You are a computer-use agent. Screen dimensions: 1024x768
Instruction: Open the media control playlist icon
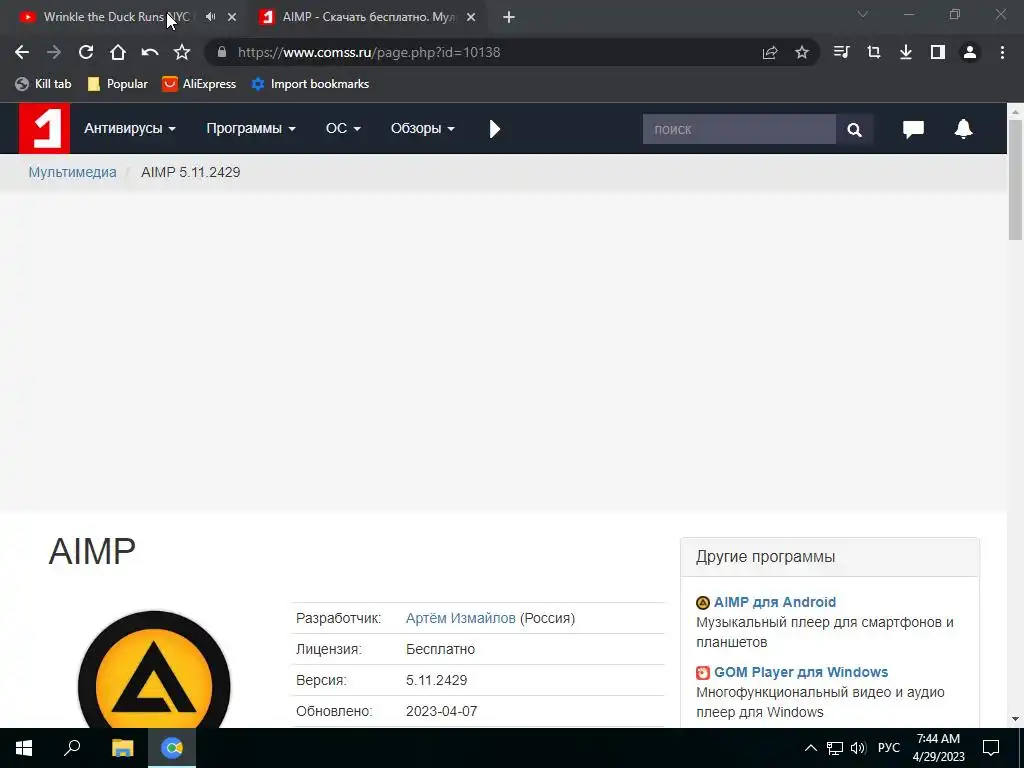pyautogui.click(x=841, y=52)
